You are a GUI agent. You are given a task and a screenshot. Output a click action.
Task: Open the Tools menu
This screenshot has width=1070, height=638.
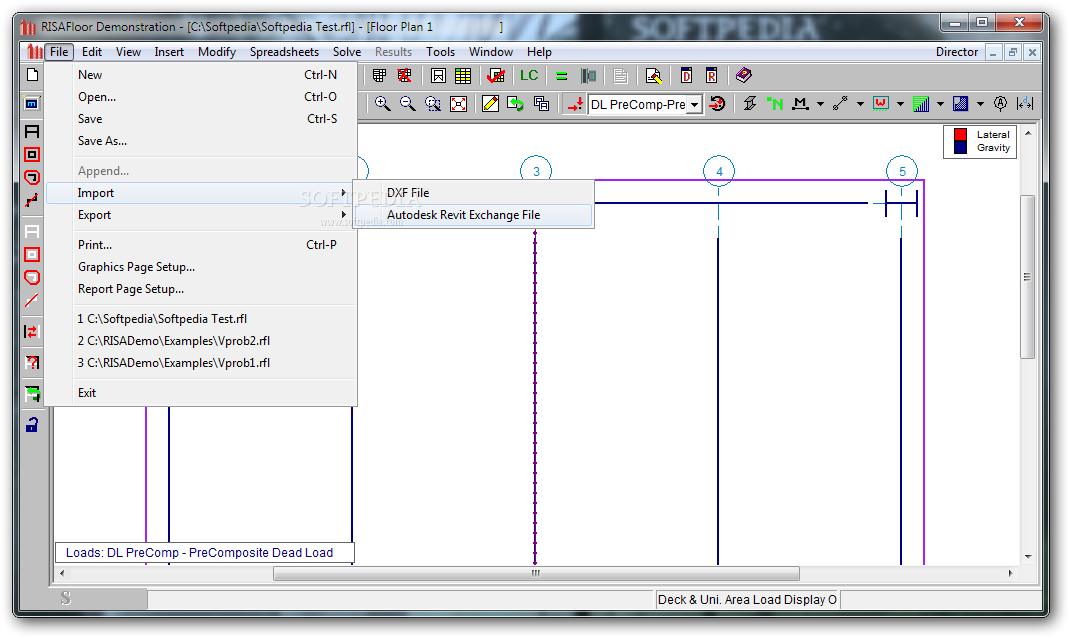click(440, 52)
